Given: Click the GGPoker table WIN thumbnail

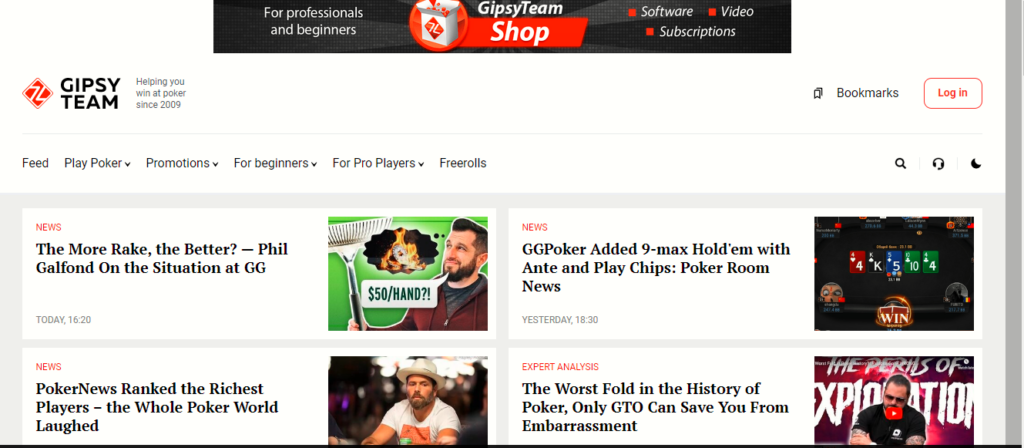Looking at the screenshot, I should 894,274.
